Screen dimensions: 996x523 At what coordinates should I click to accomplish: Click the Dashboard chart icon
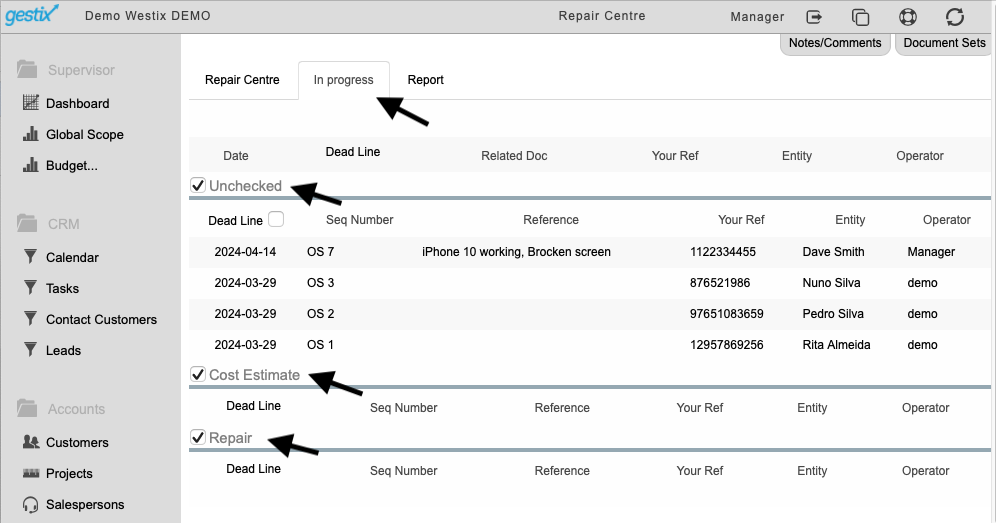(30, 102)
